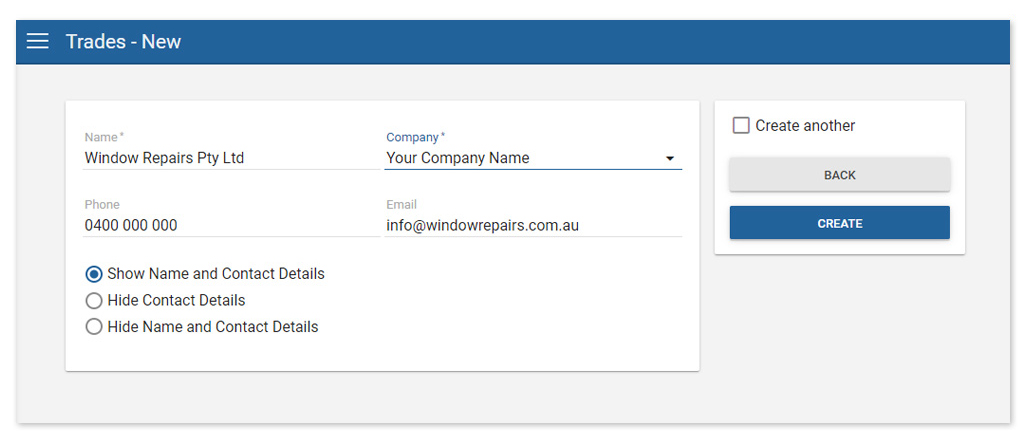The height and width of the screenshot is (446, 1024).
Task: Click the 'Hide Name and Contact Details' label text
Action: [213, 327]
